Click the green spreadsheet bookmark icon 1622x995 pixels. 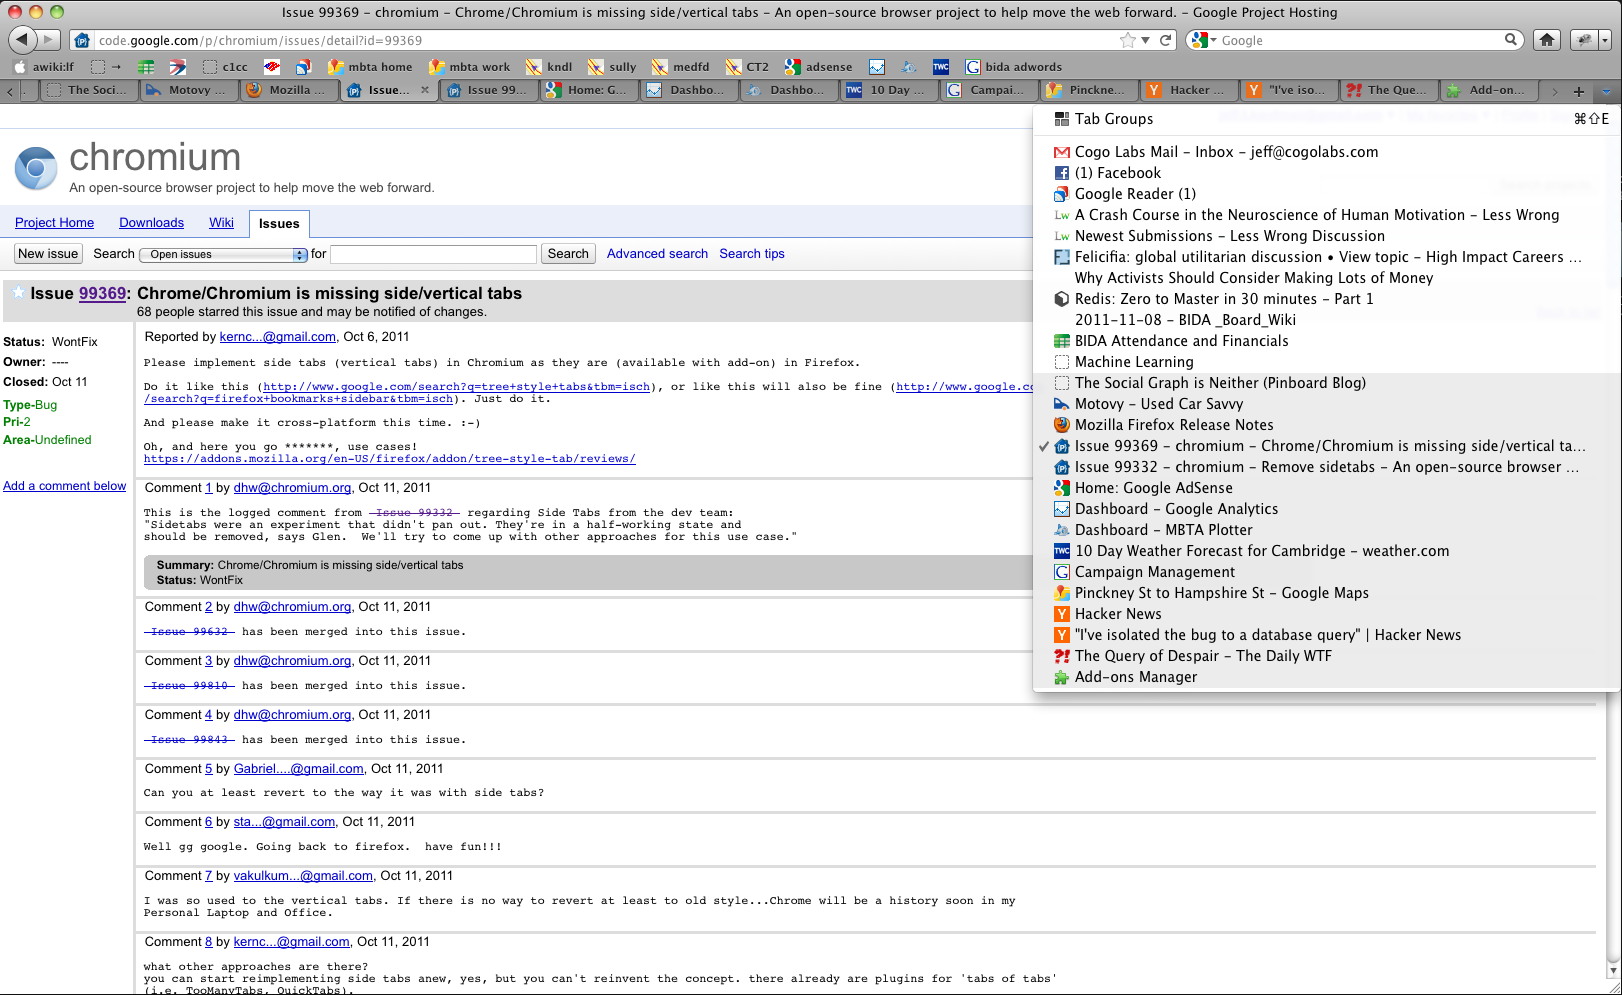146,67
